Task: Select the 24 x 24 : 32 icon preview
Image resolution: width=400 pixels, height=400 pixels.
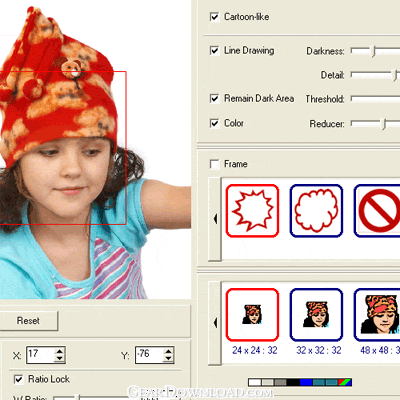Action: 252,315
